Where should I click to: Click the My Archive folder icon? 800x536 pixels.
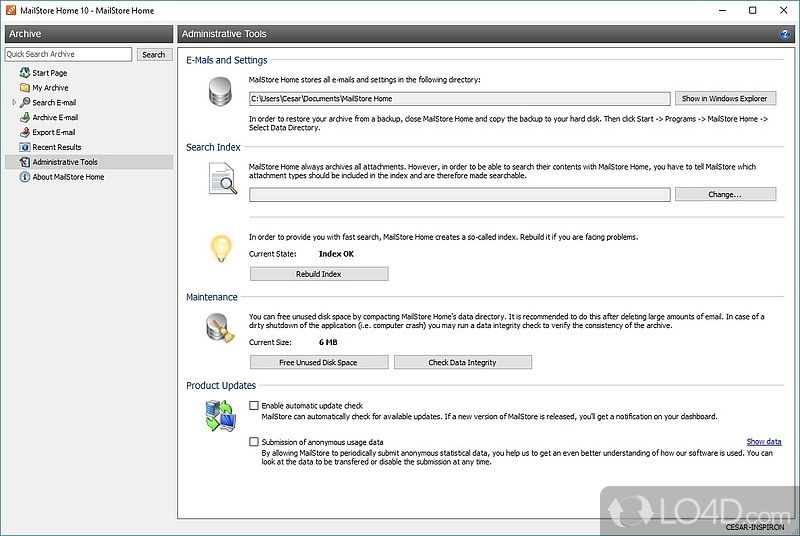[24, 88]
